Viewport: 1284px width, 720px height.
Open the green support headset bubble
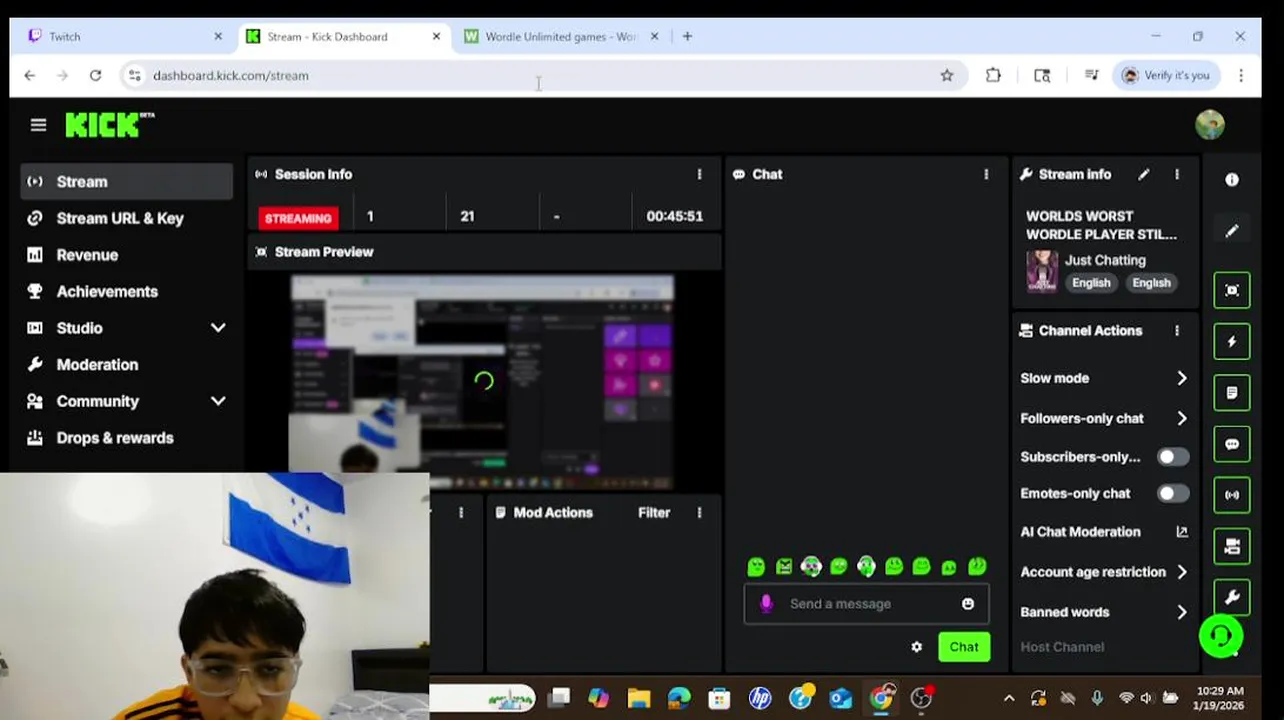(1221, 636)
